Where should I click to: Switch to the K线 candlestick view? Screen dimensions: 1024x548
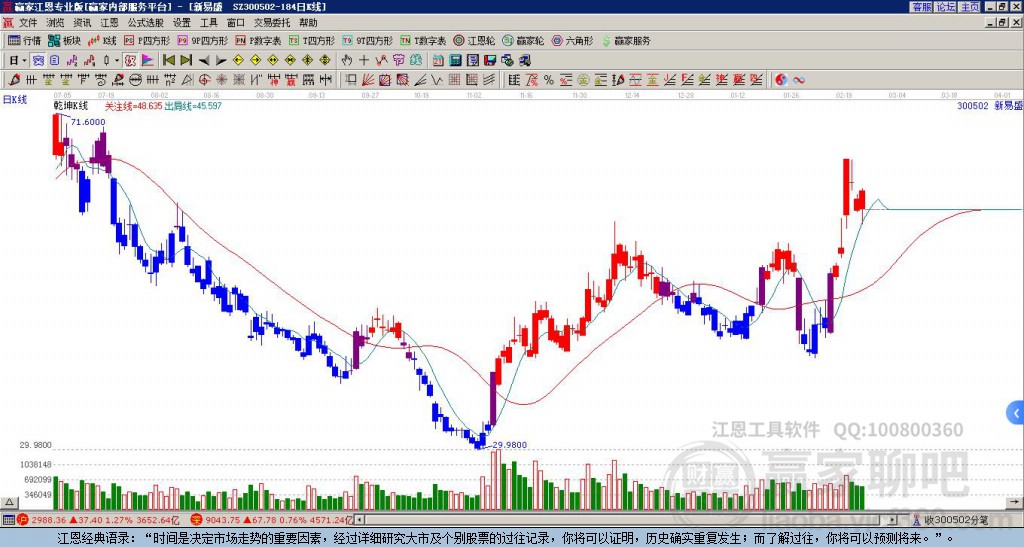click(103, 40)
